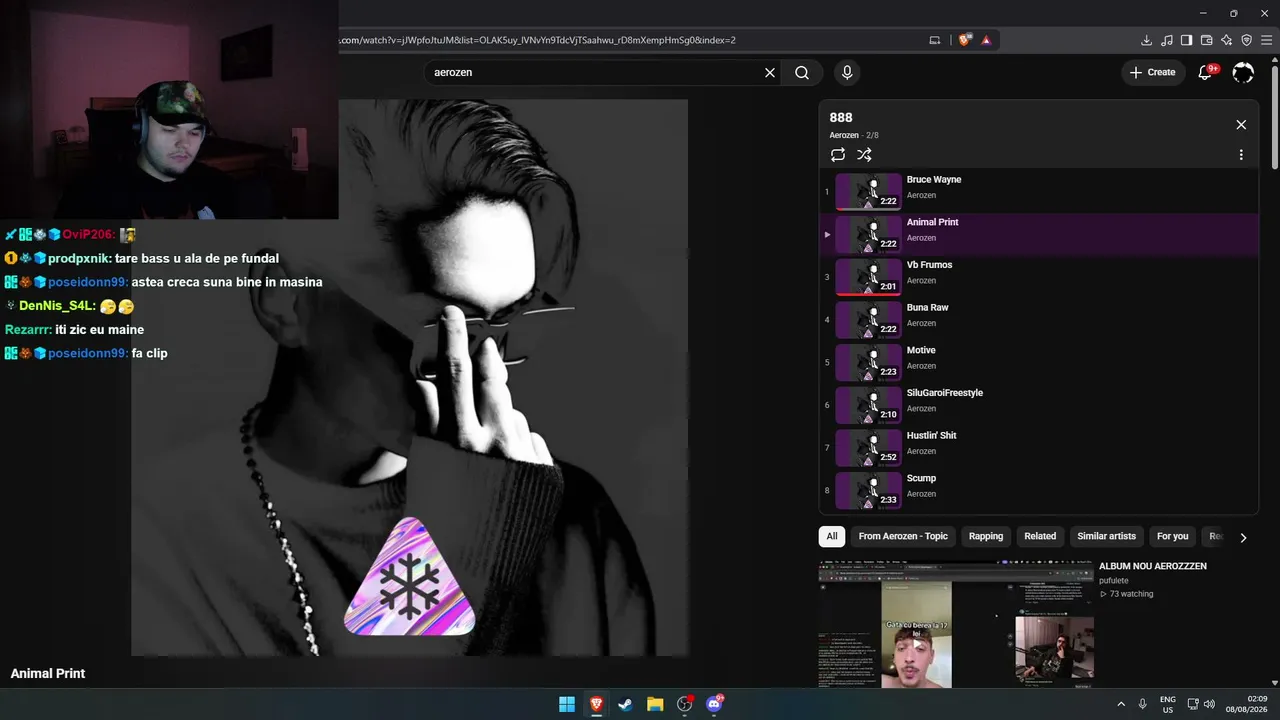
Task: Play the Scump track
Action: click(1039, 490)
